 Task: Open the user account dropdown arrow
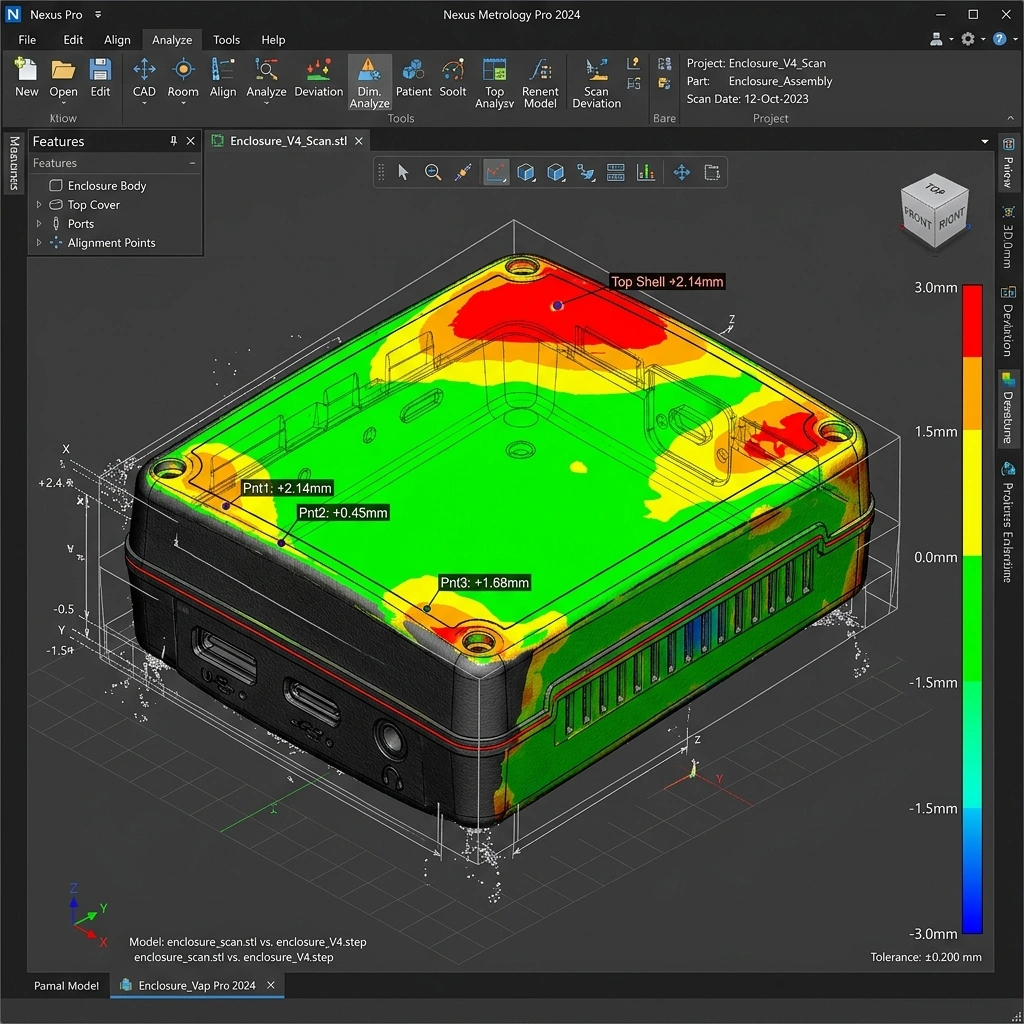click(951, 40)
